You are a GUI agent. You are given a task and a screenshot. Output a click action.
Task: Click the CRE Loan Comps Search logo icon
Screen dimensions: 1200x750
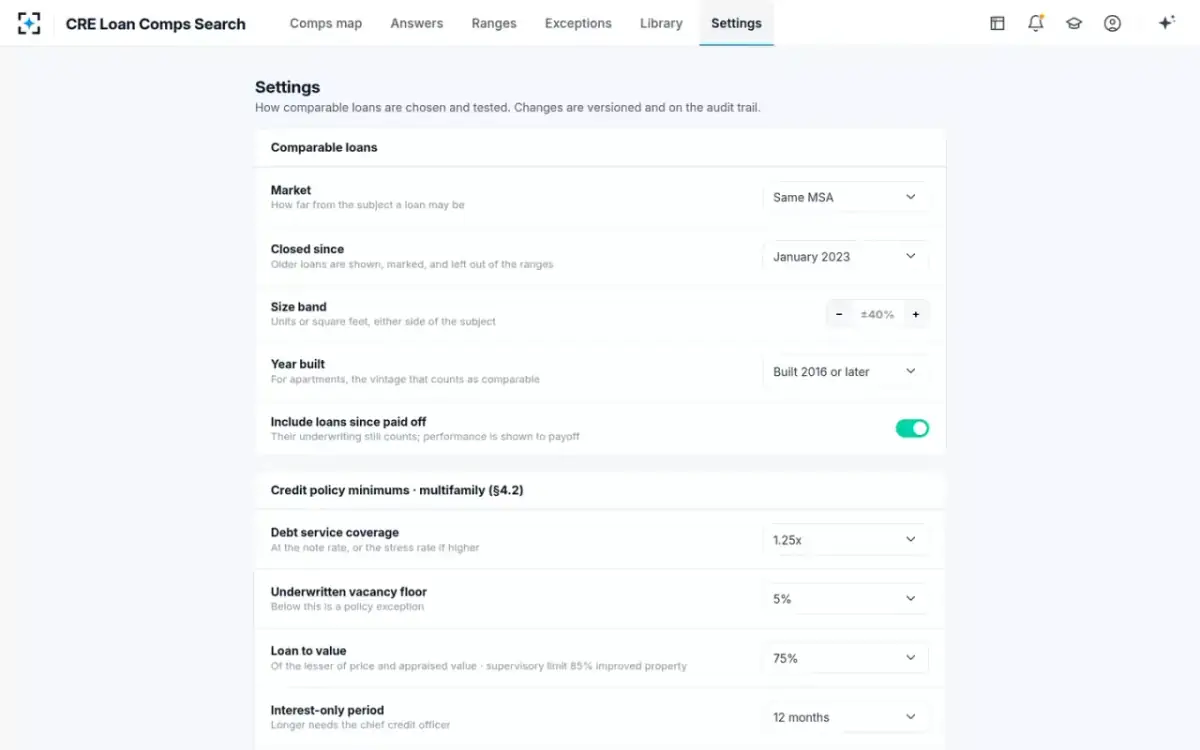[29, 23]
